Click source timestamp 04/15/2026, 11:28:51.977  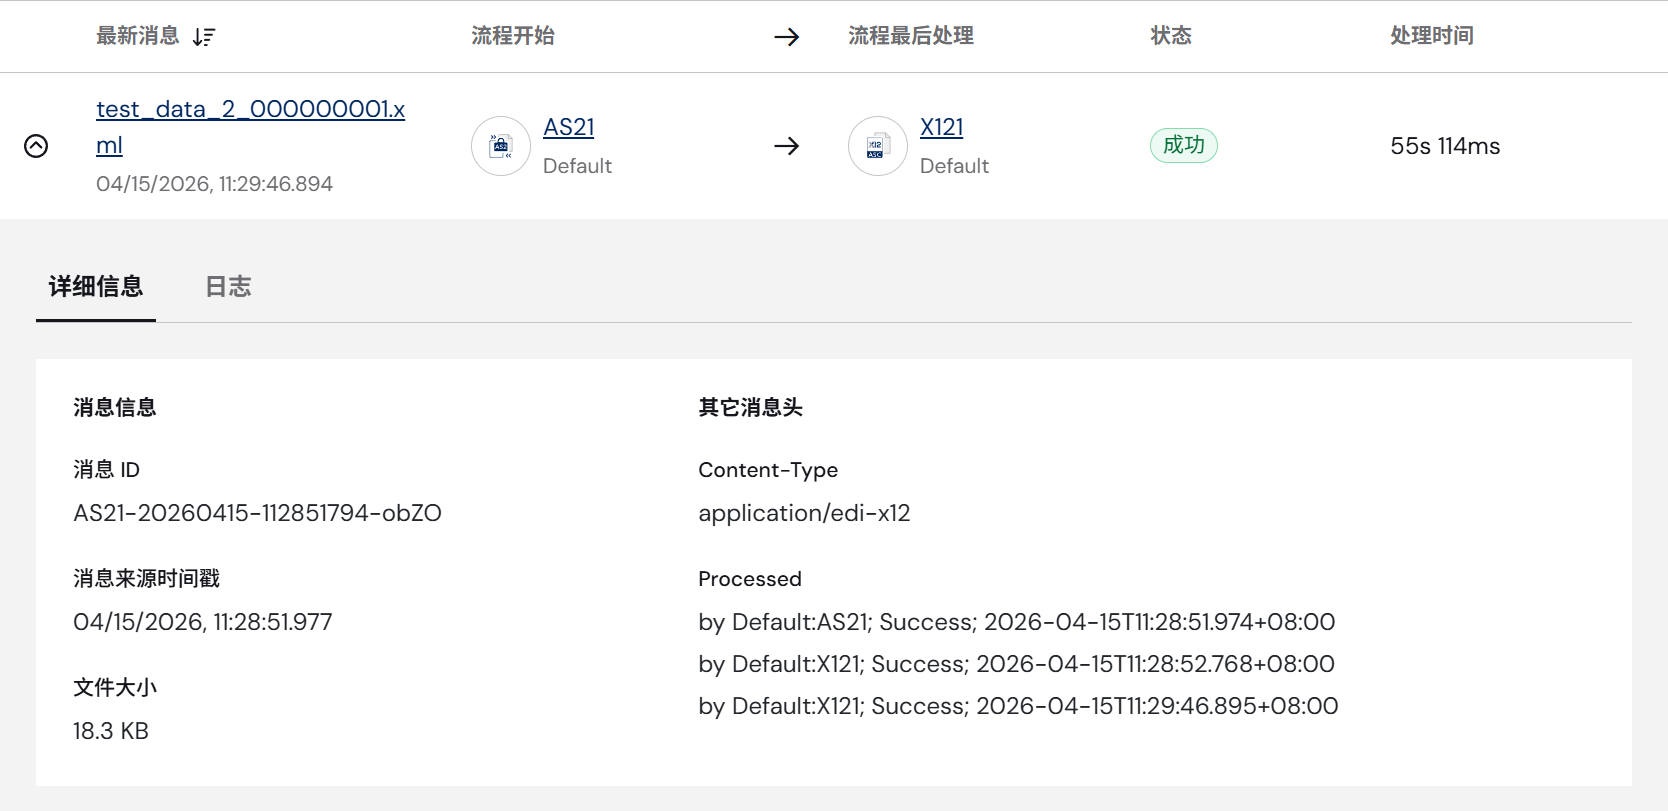202,622
